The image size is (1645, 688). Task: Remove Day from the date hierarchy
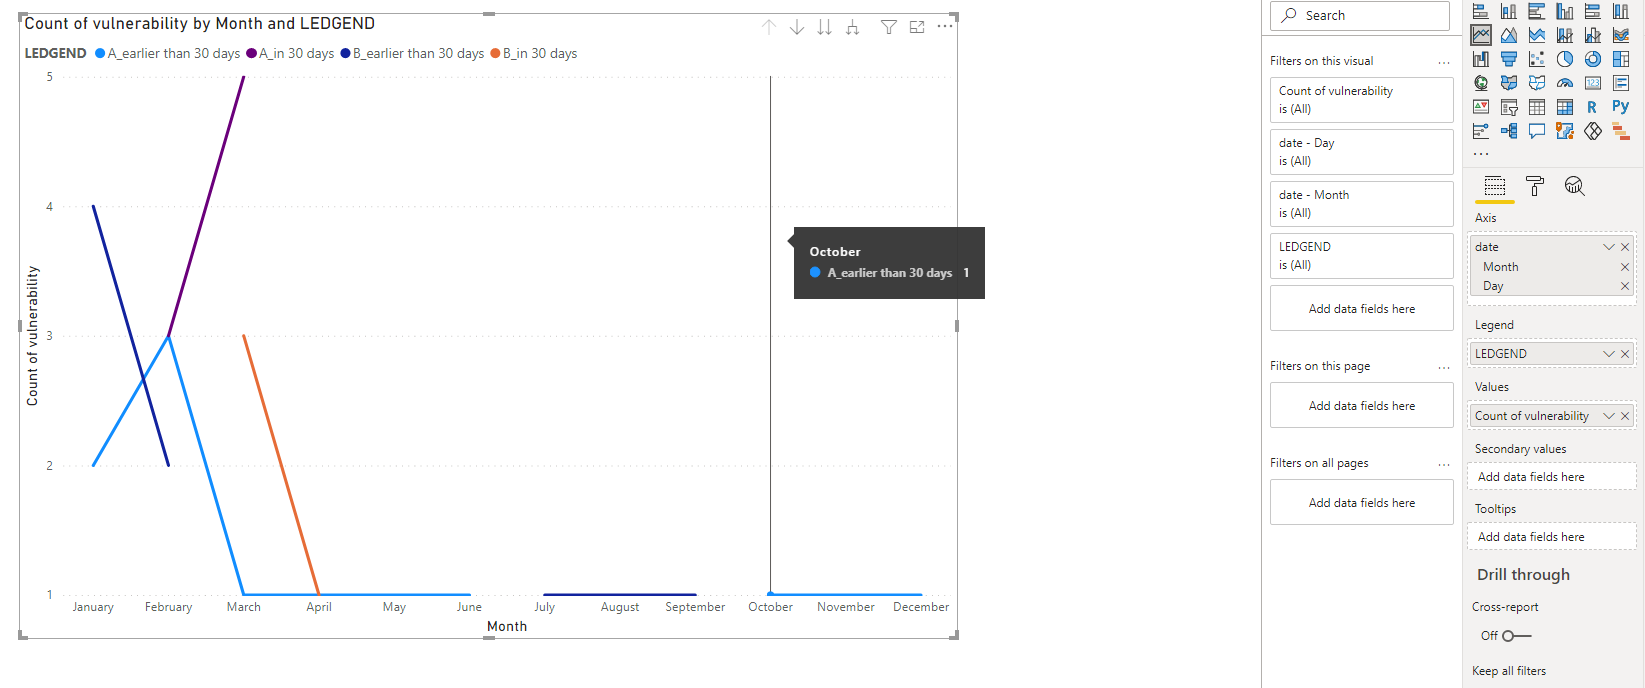click(1625, 286)
